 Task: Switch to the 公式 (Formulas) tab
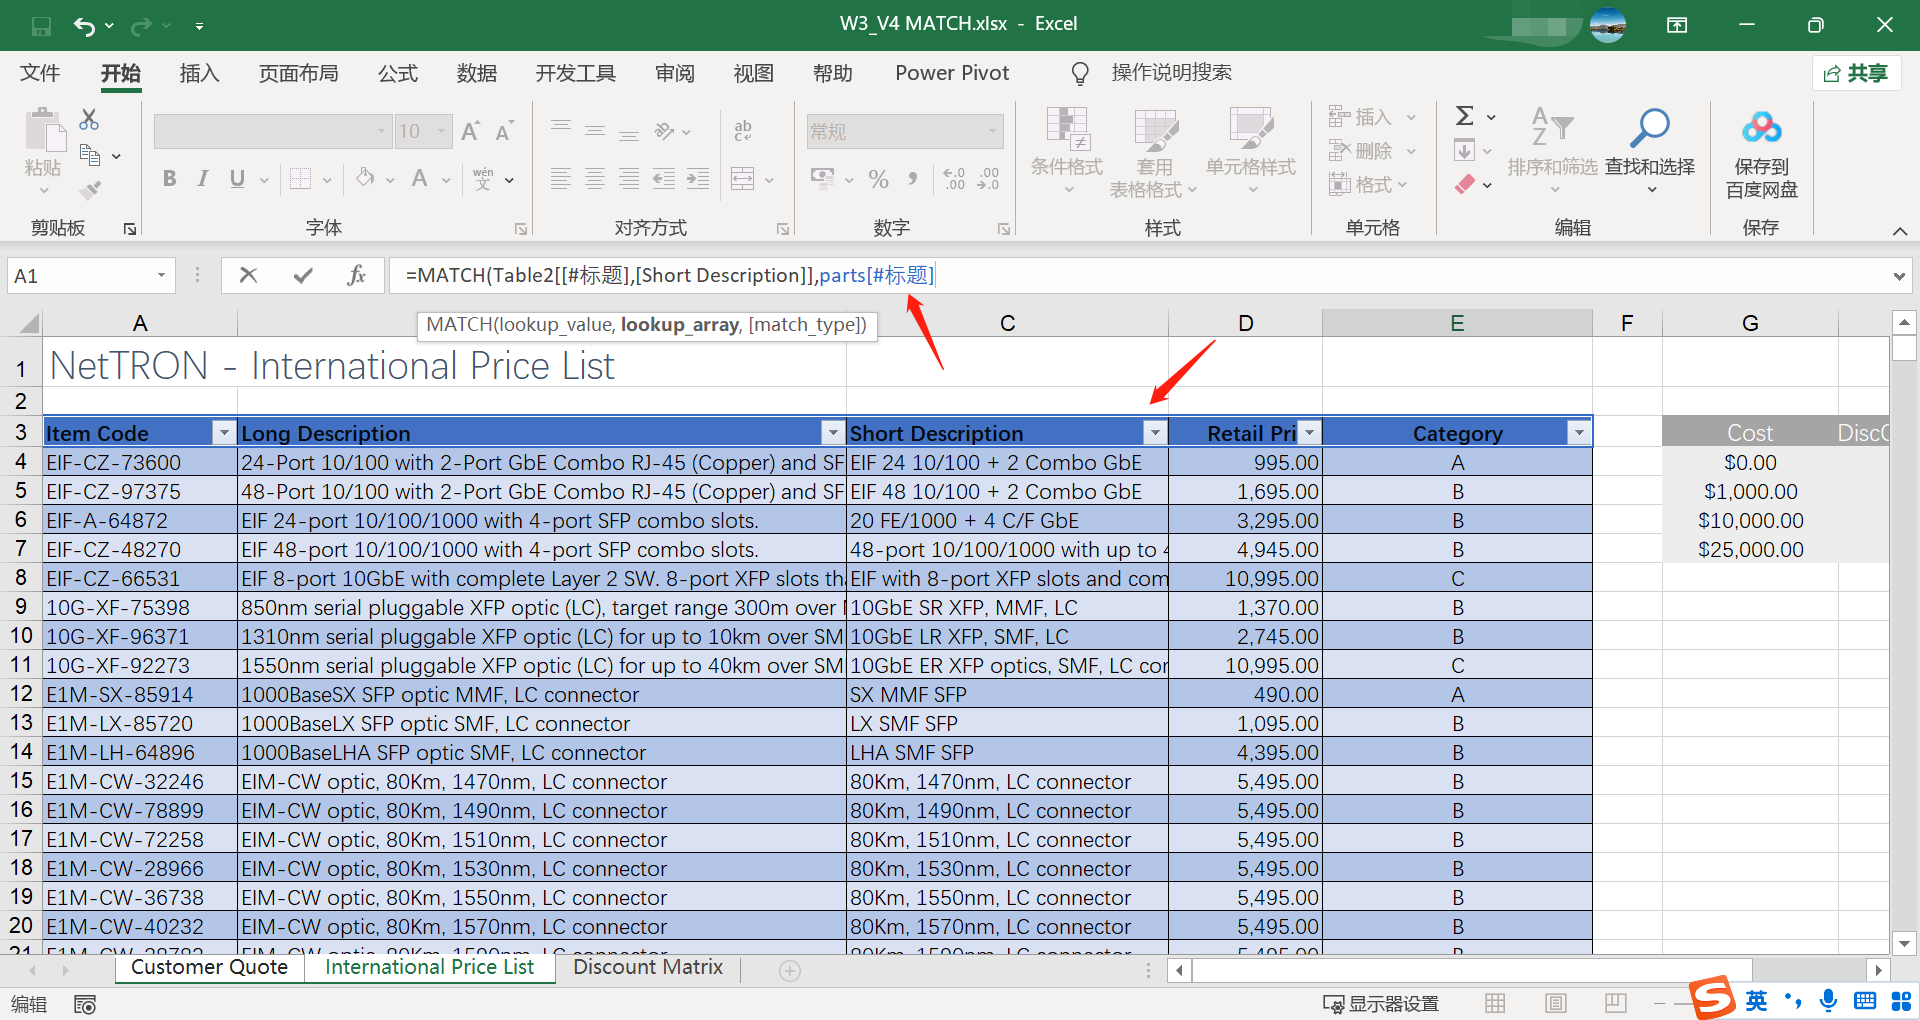(397, 73)
